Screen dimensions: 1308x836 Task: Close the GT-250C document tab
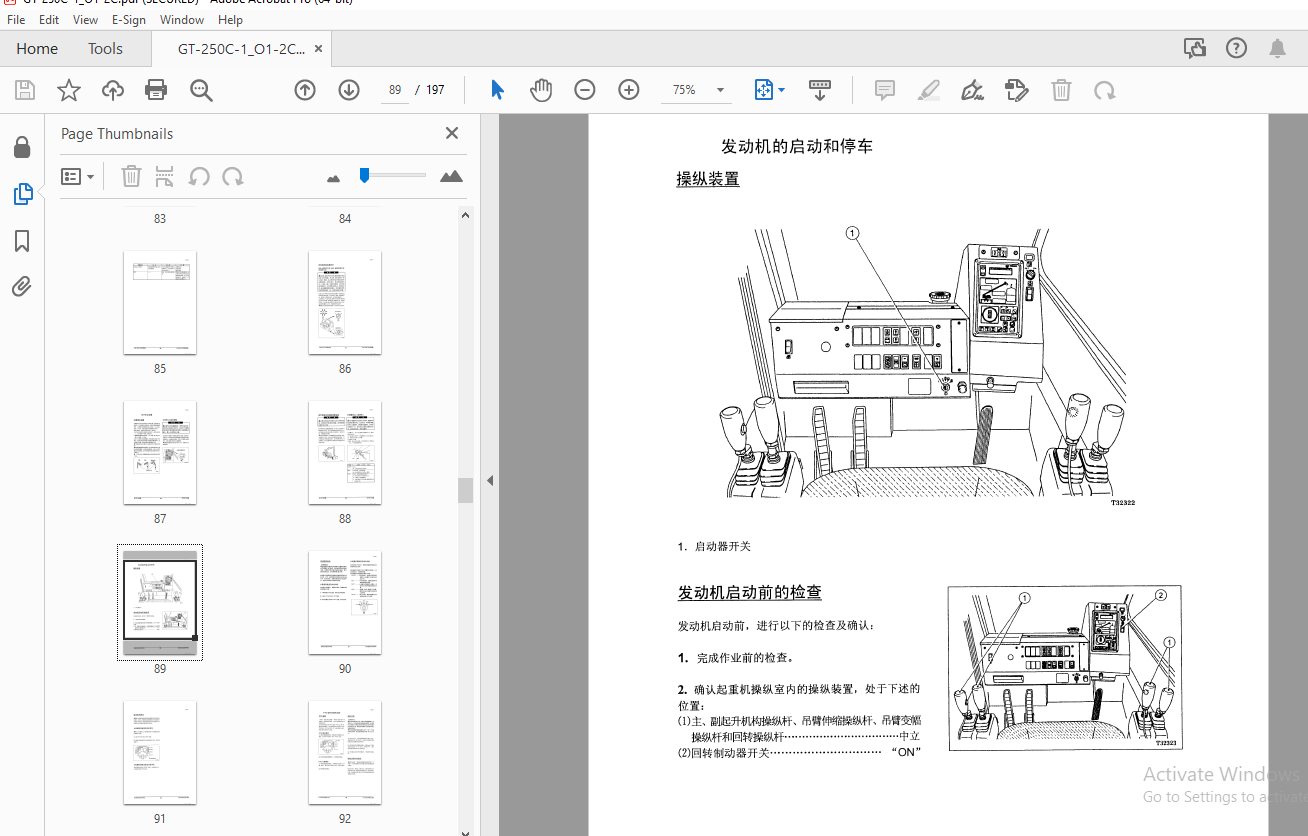coord(318,48)
